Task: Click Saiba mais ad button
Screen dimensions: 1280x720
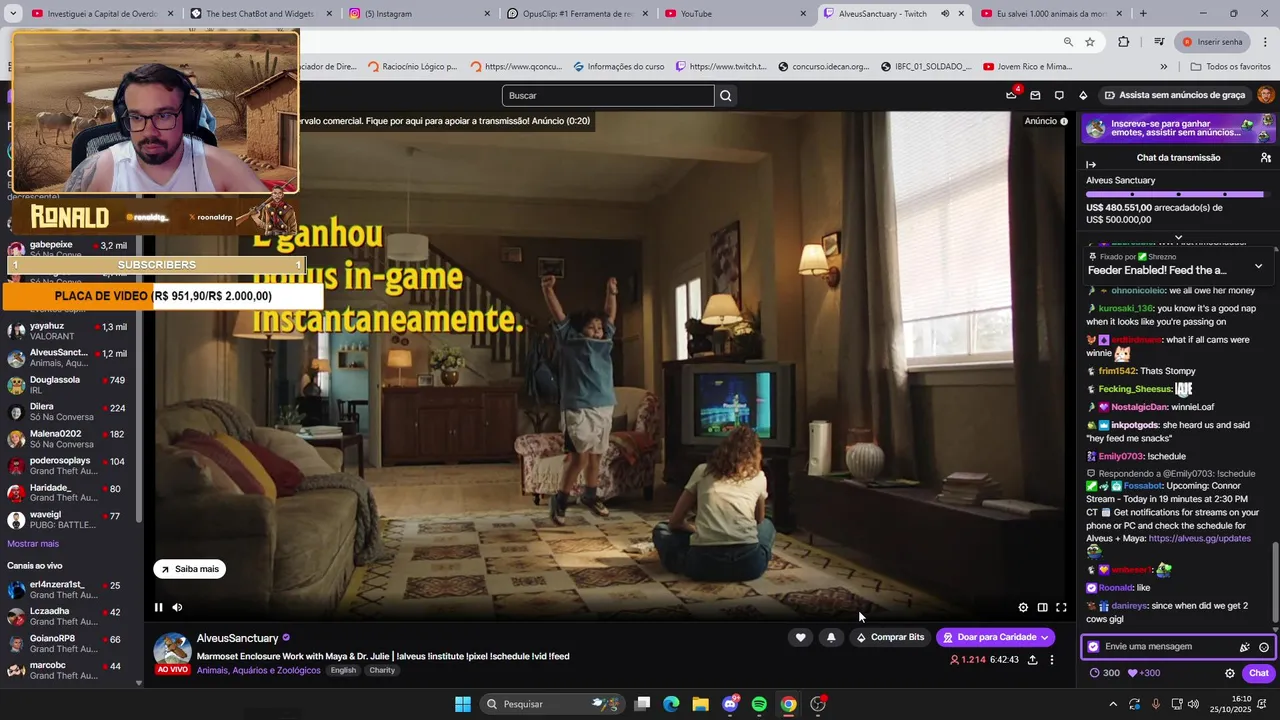Action: pos(189,569)
